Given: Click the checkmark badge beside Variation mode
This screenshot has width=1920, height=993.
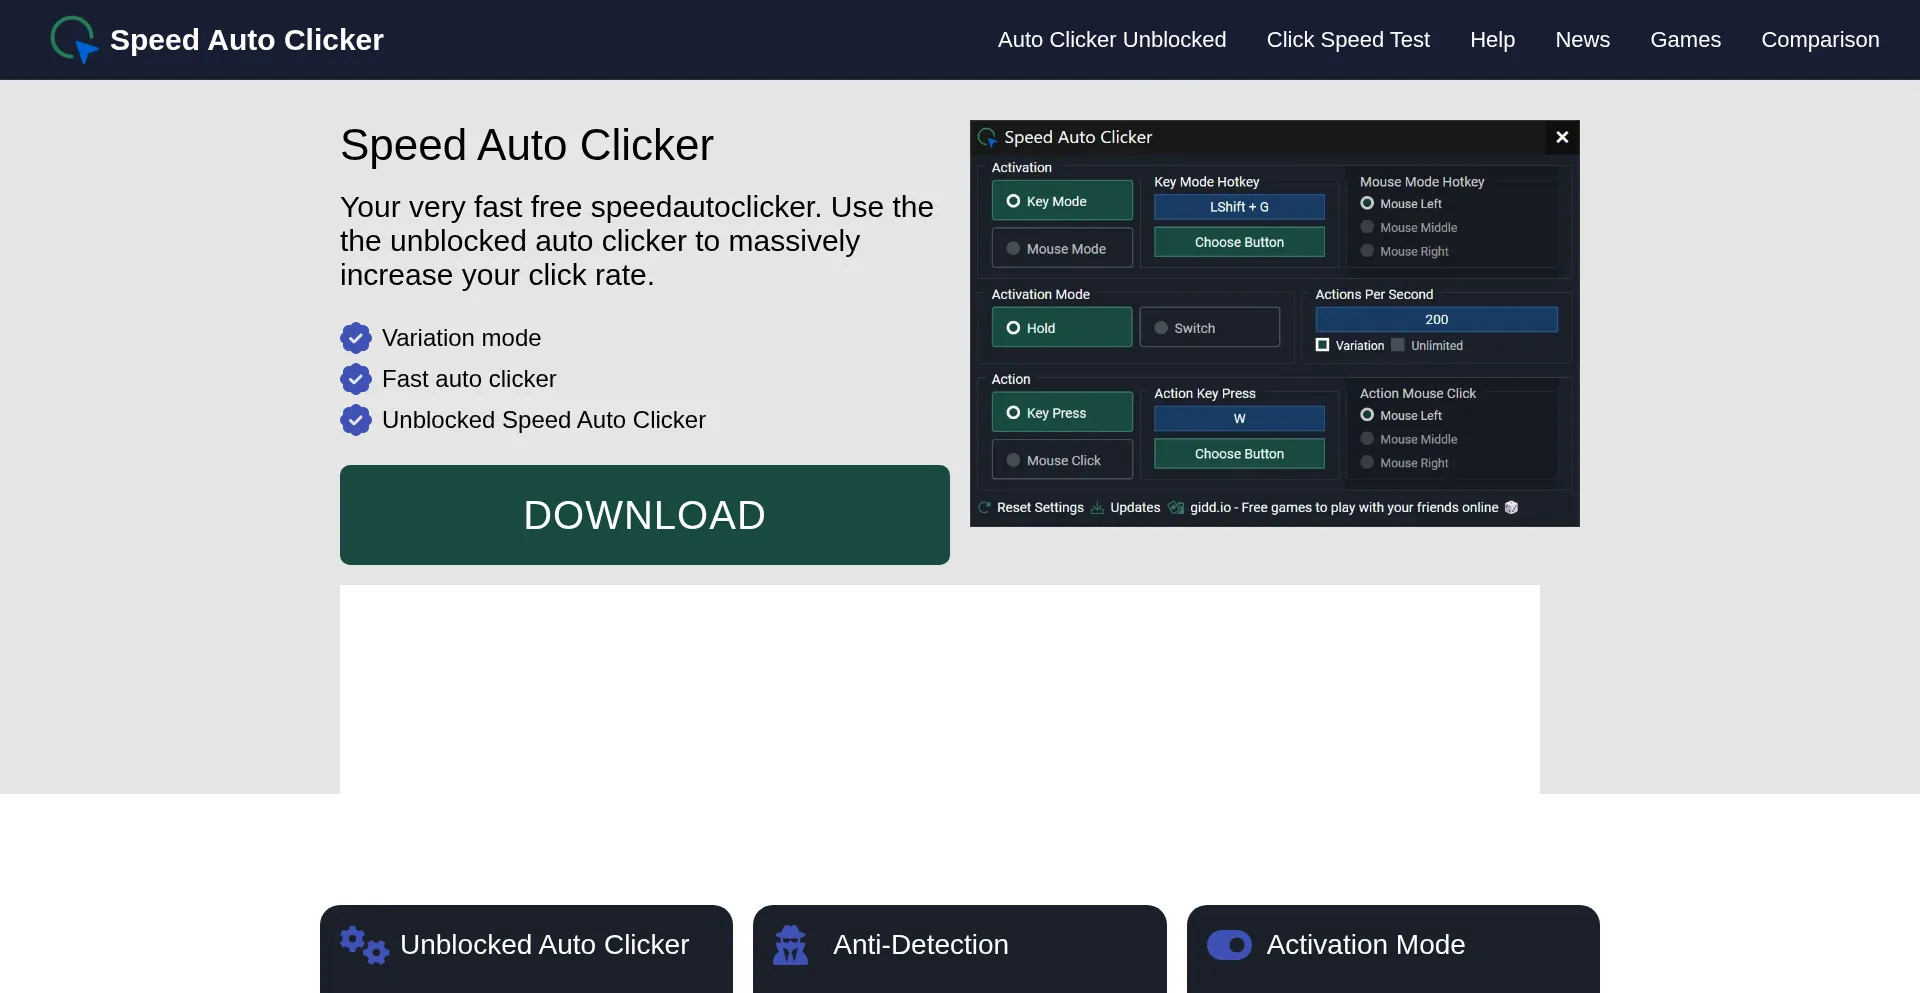Looking at the screenshot, I should click(x=356, y=338).
